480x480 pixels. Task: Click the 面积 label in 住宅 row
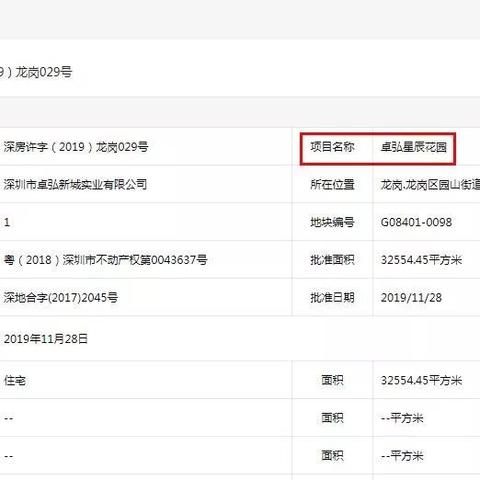click(x=332, y=380)
